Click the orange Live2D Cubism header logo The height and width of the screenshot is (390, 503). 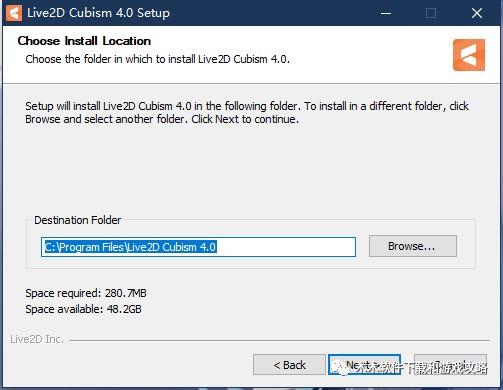click(469, 55)
